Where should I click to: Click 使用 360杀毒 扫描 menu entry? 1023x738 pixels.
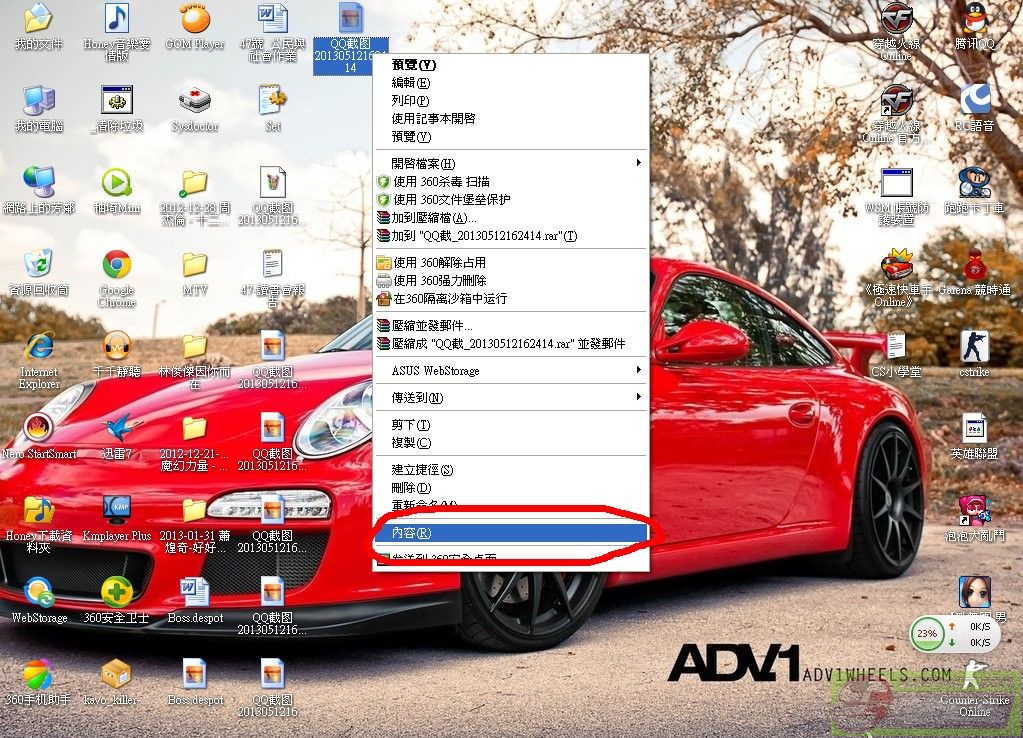coord(441,182)
